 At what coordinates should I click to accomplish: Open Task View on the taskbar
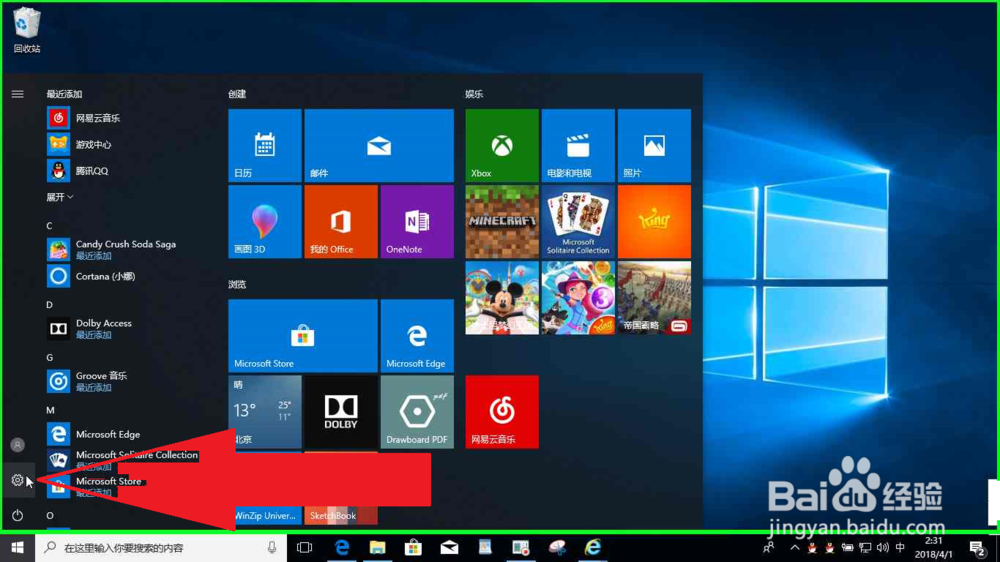[x=305, y=547]
